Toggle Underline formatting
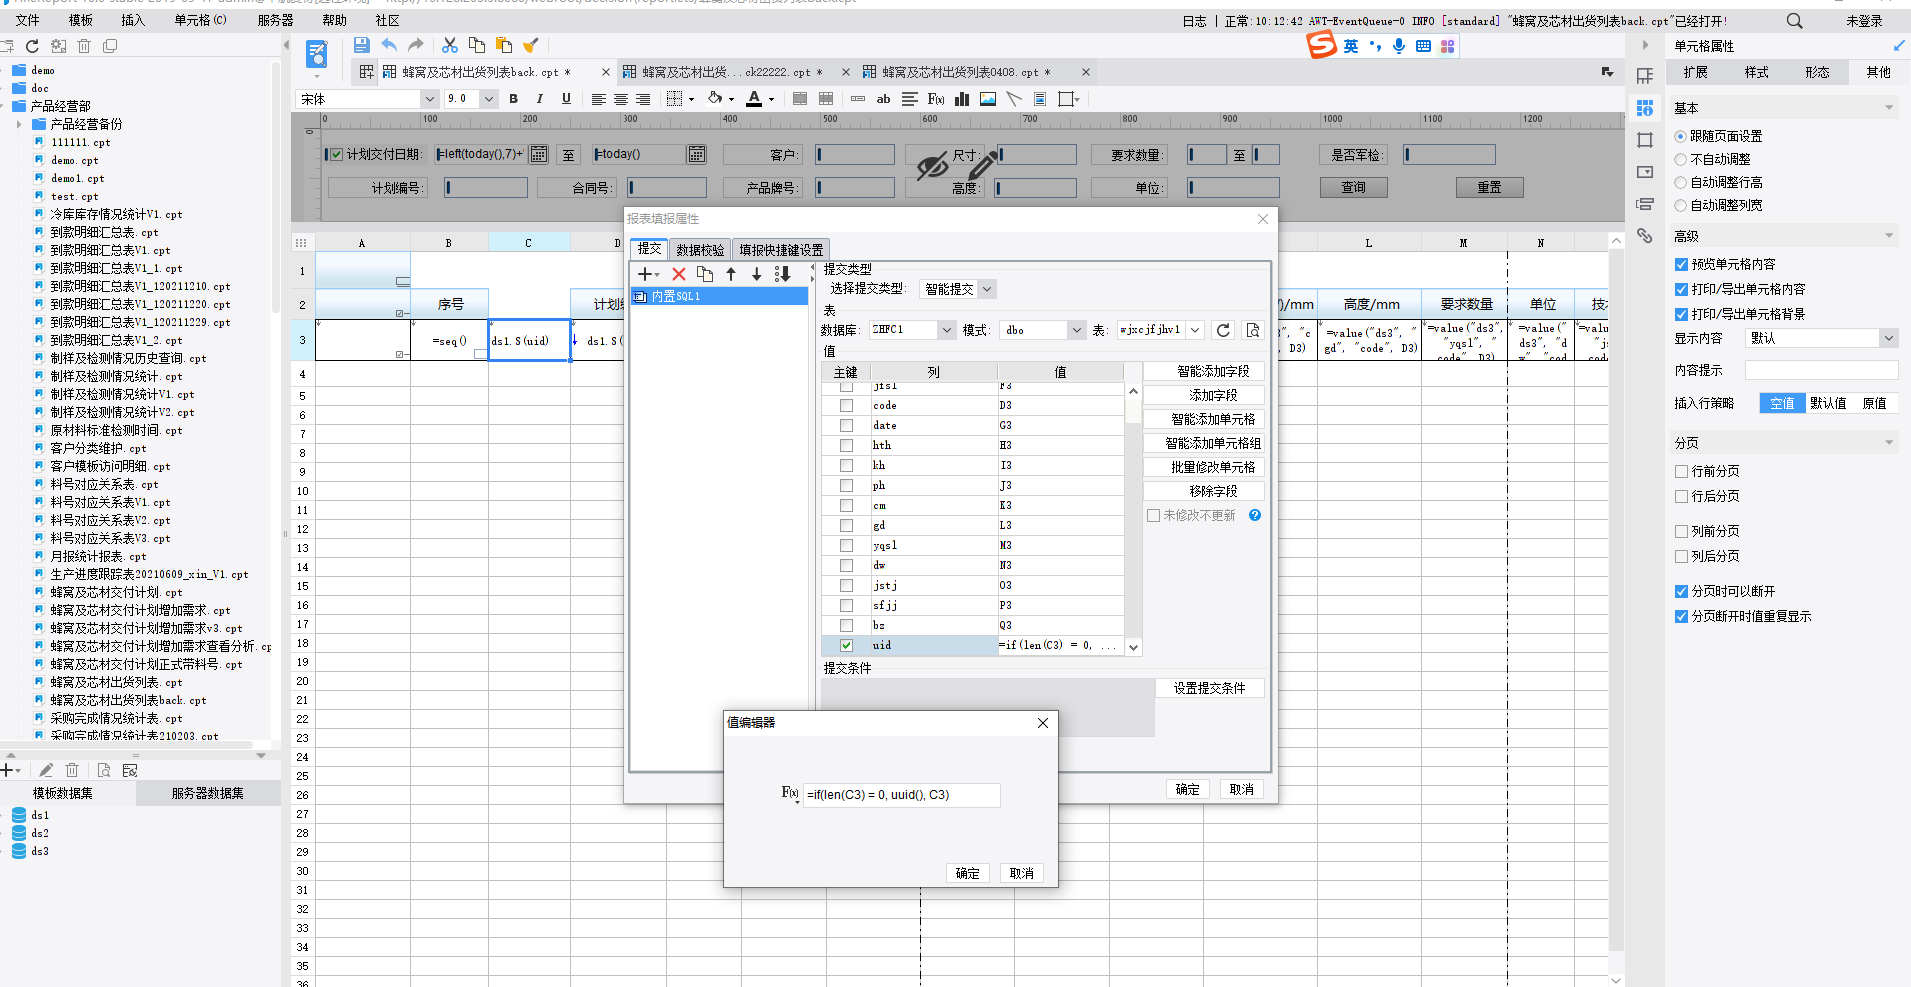The image size is (1911, 987). 566,99
